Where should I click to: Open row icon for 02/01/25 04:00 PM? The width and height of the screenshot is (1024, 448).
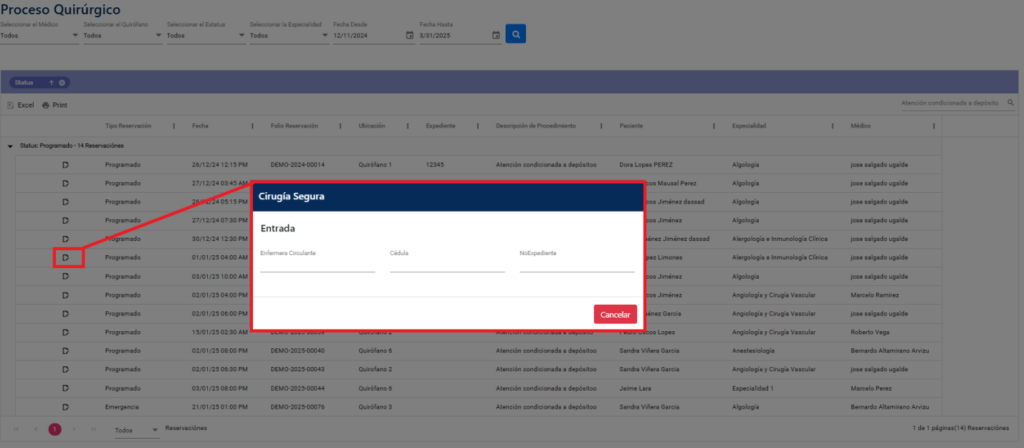click(65, 295)
